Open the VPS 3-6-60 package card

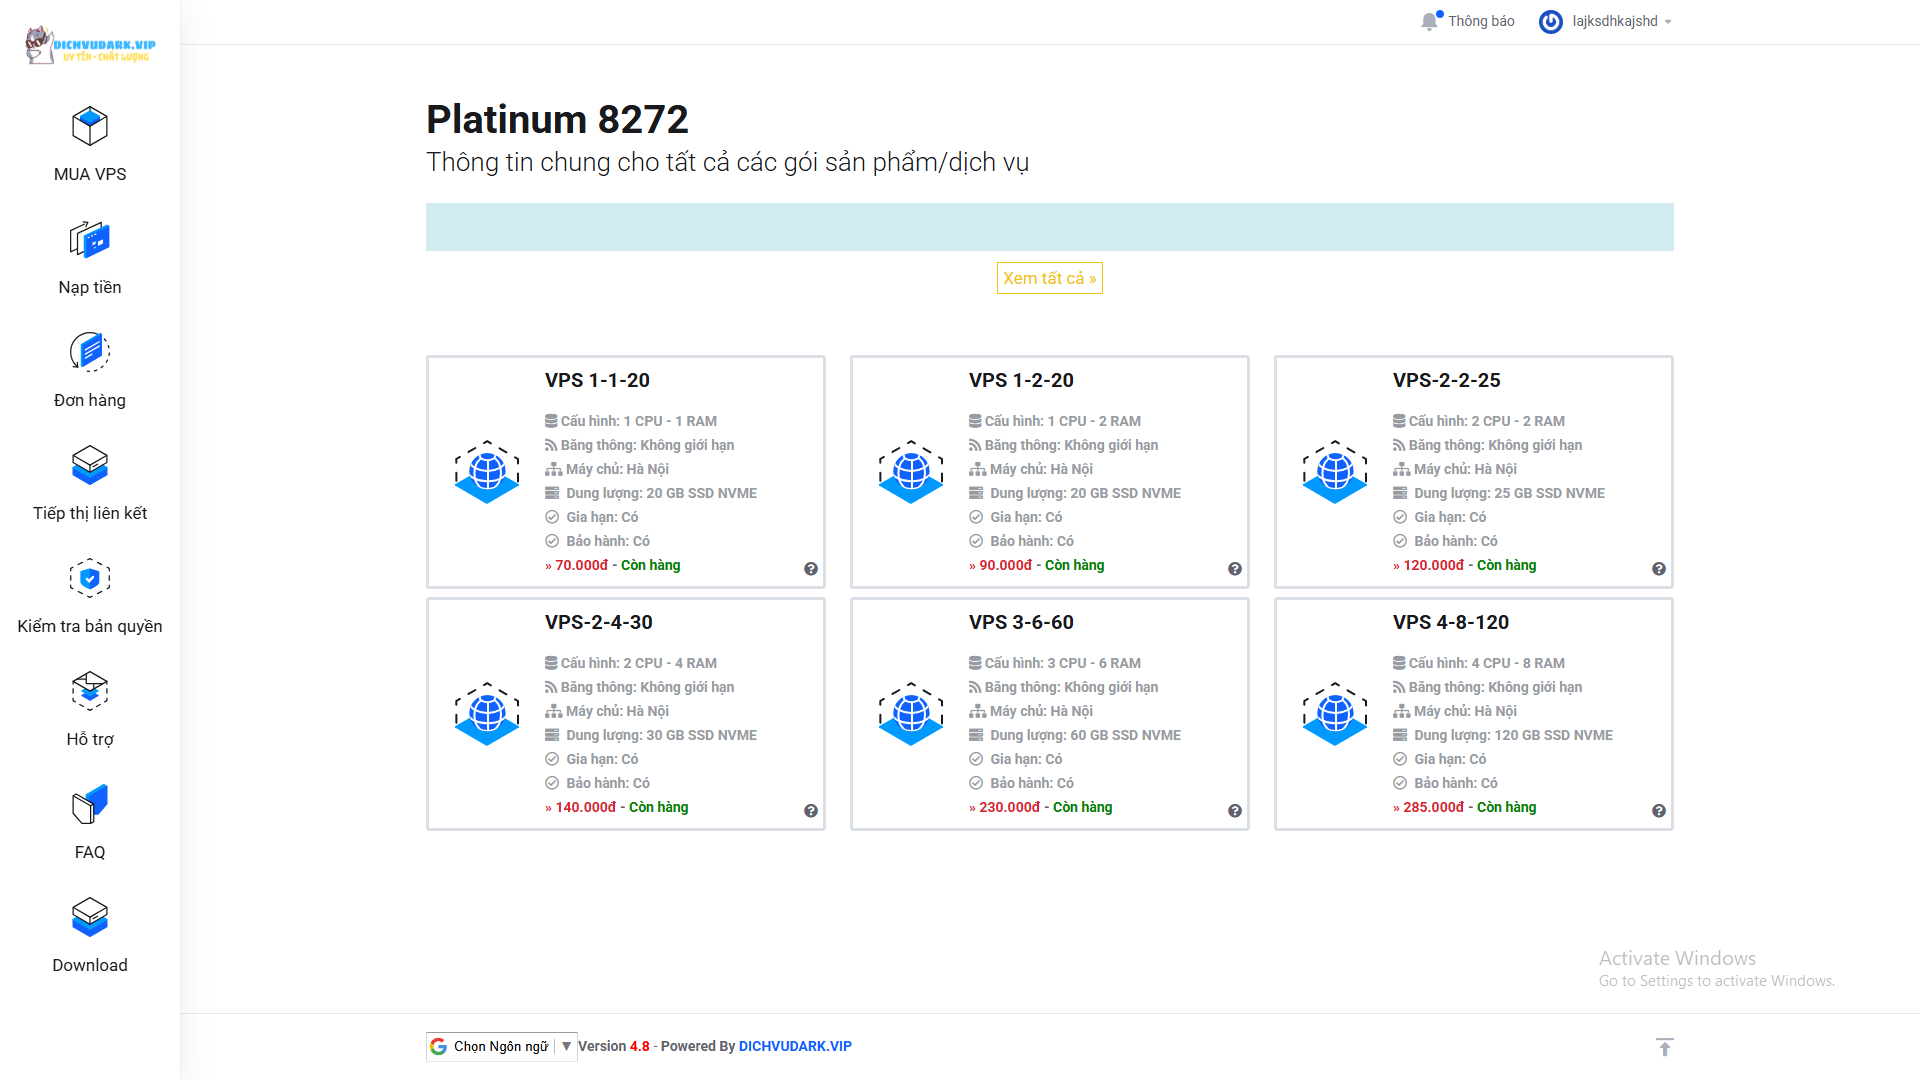[1049, 714]
